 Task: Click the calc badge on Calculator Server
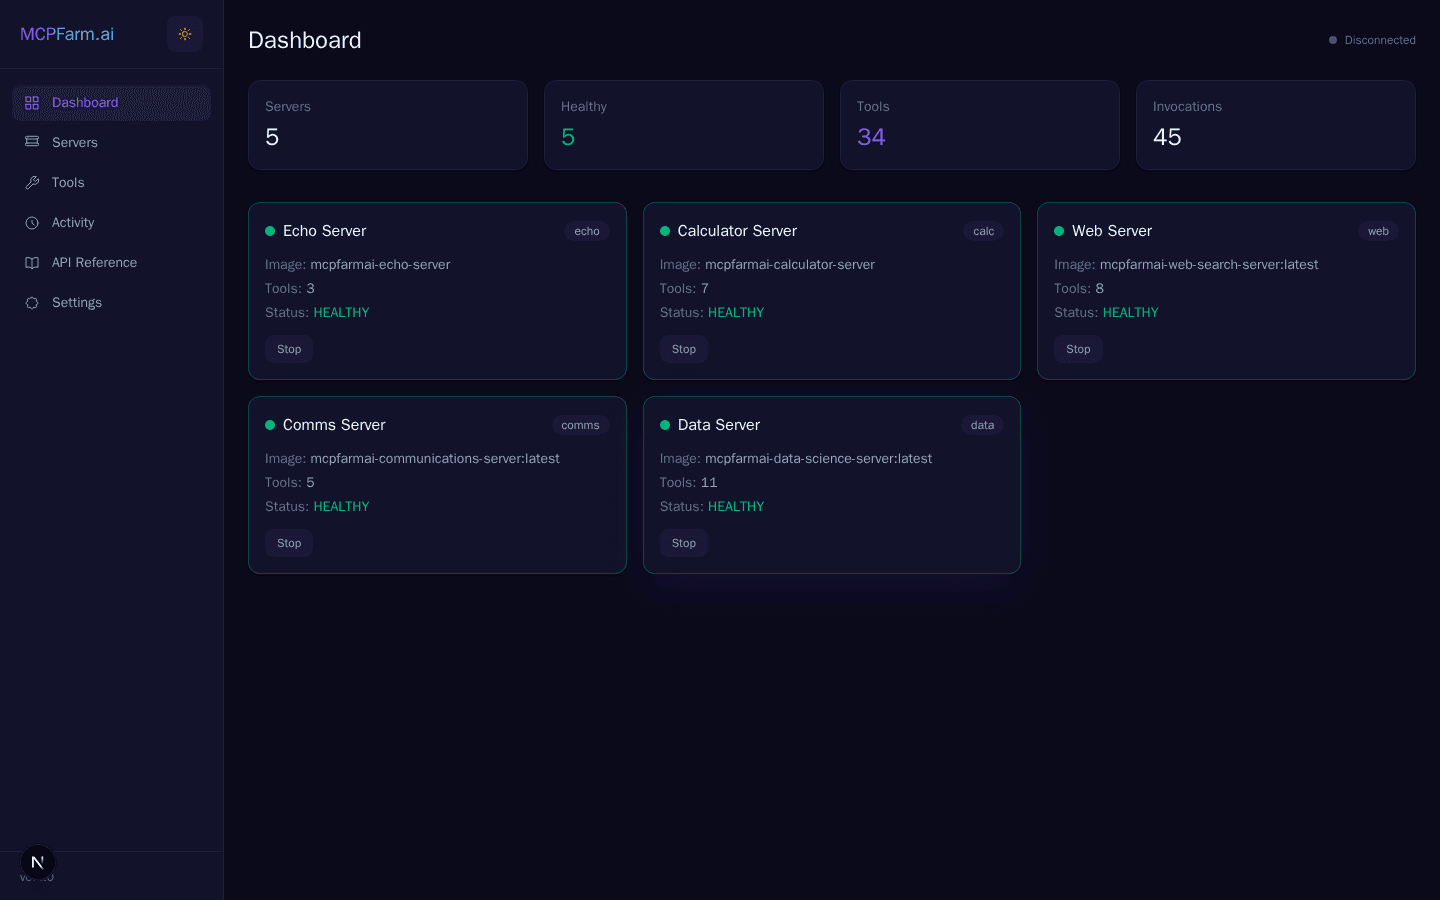coord(983,230)
